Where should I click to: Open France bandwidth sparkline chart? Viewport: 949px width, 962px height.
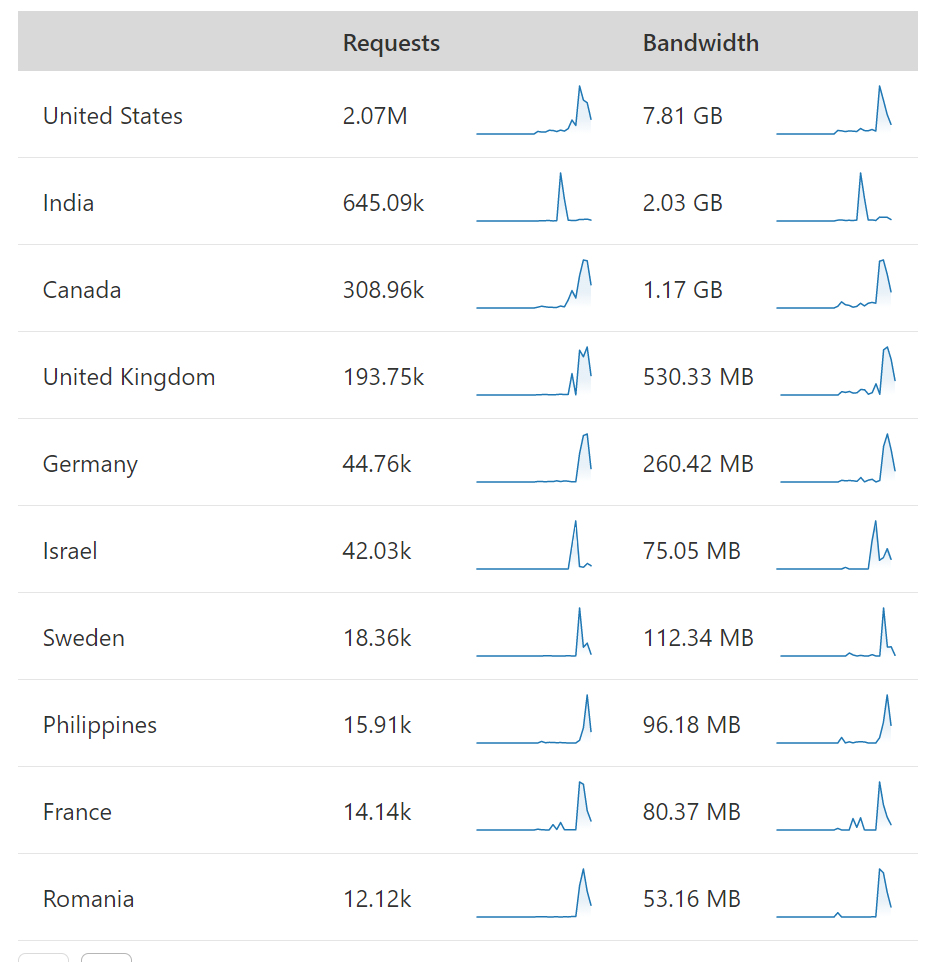[x=834, y=807]
